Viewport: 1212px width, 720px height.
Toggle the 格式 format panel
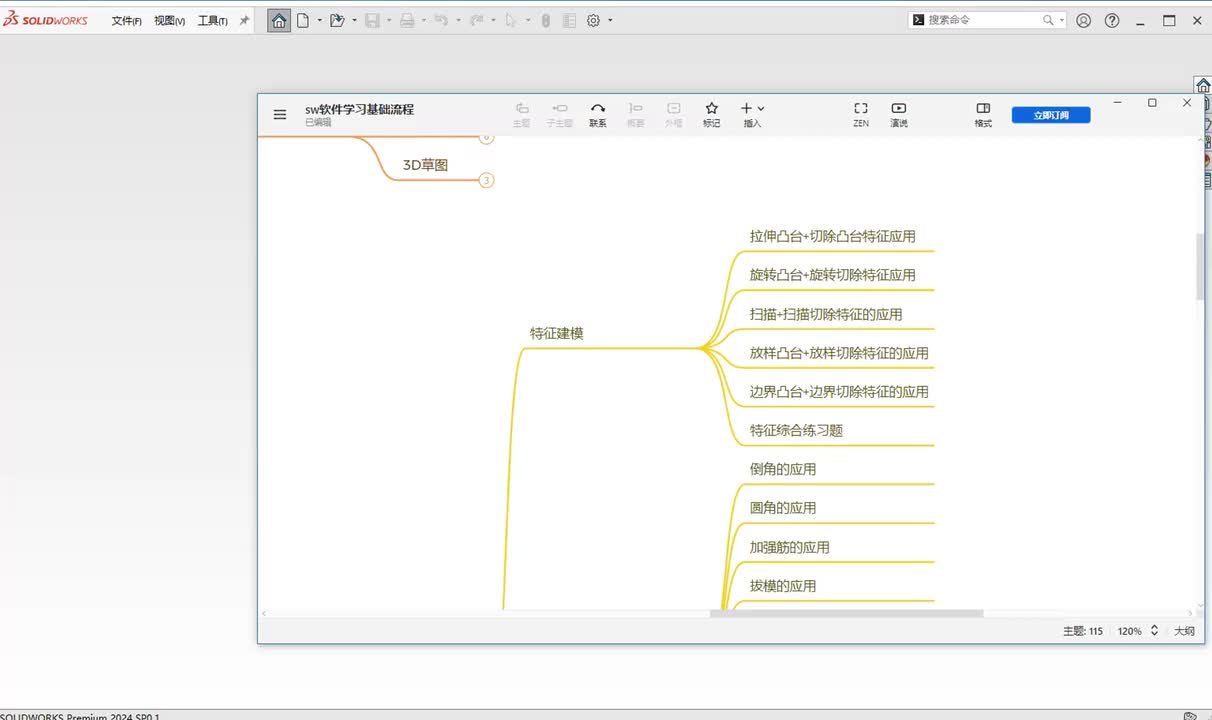click(983, 114)
